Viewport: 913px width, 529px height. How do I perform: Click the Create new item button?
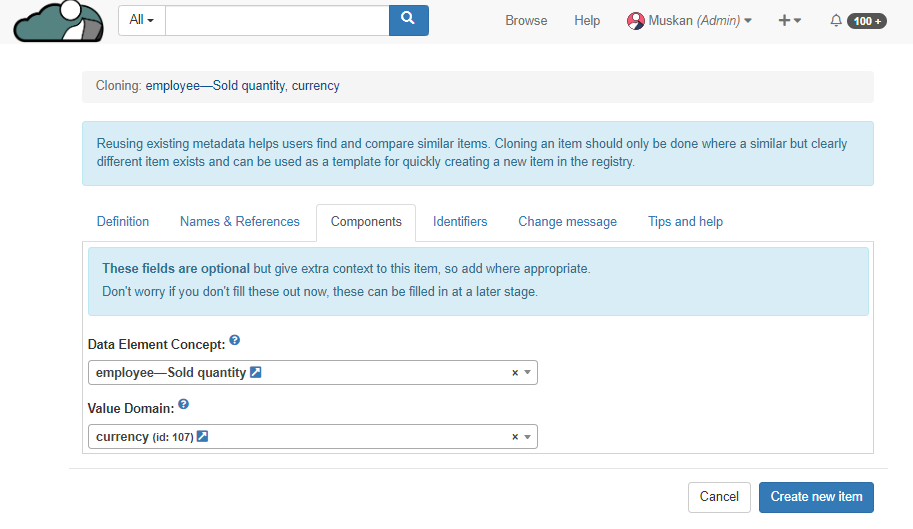816,497
